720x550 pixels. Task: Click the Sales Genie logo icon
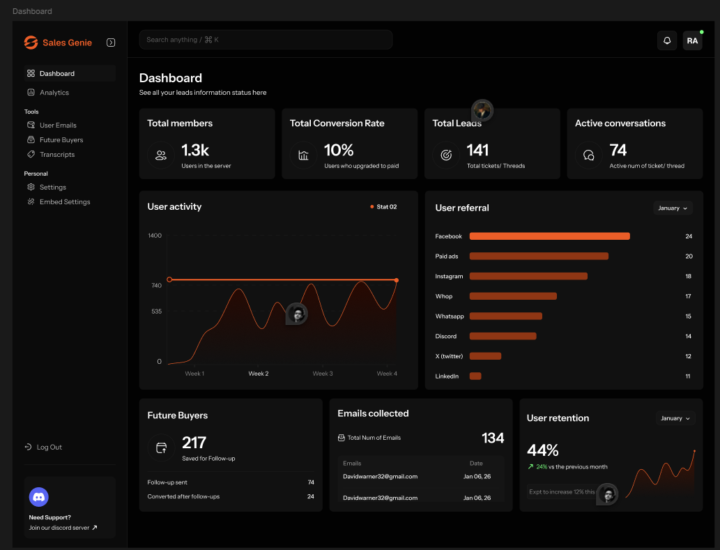point(31,42)
